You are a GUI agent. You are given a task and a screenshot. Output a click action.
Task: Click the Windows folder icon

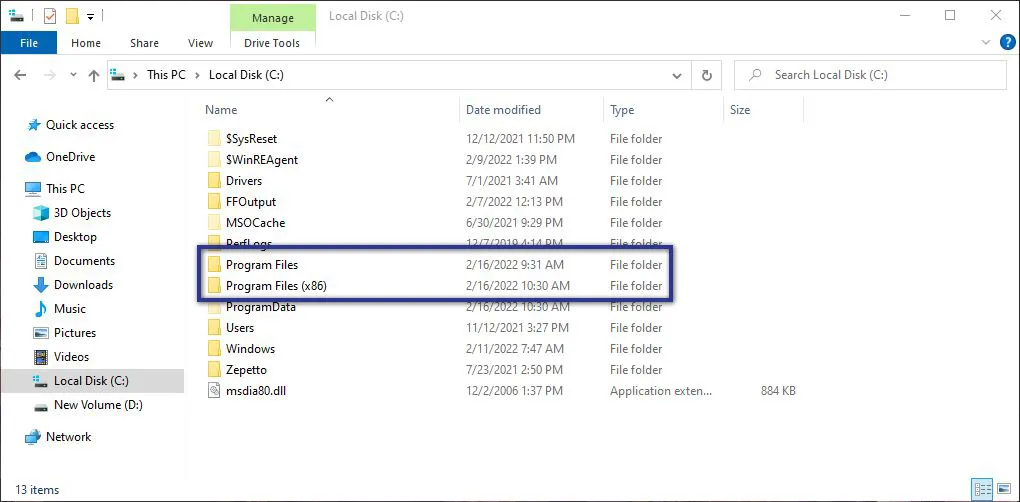point(215,349)
